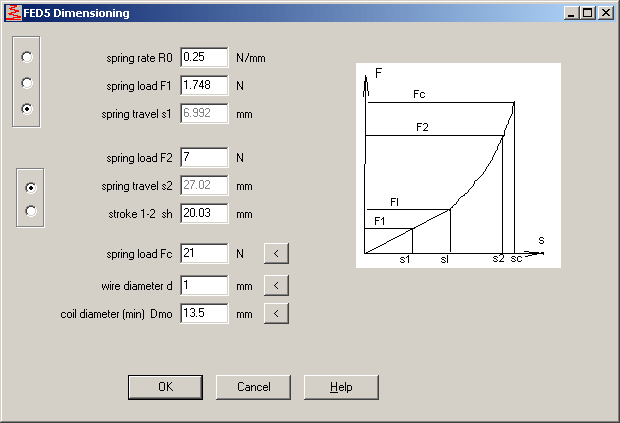Select the spring travel s1 radio button
This screenshot has width=620, height=423.
click(27, 108)
